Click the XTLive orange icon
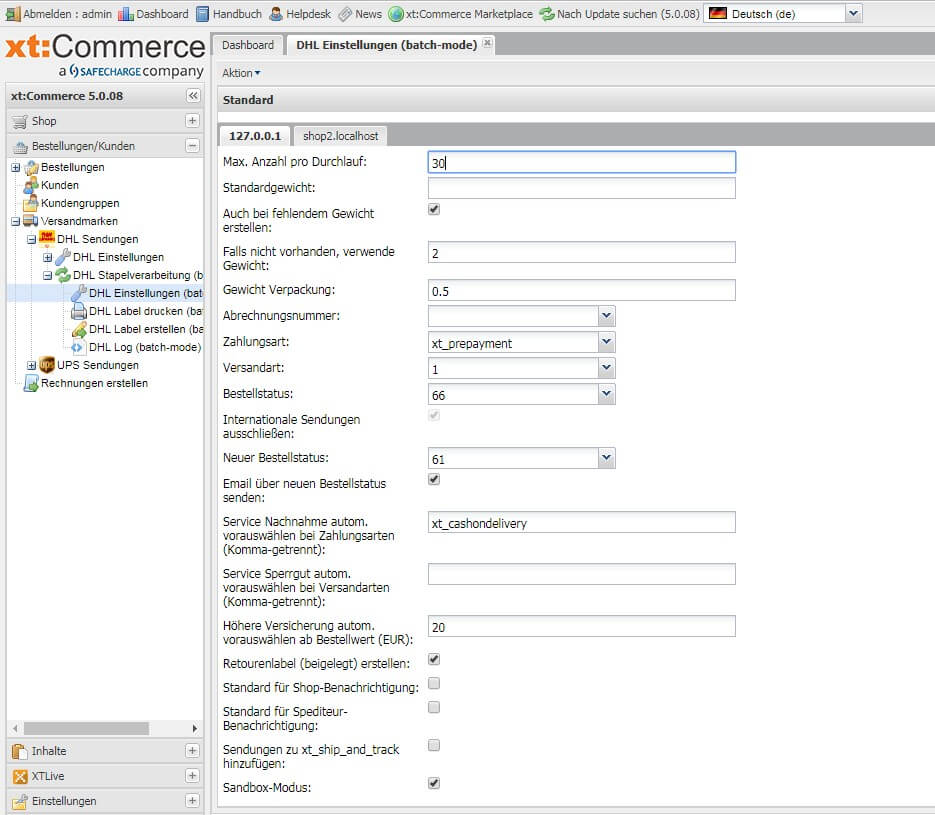The image size is (935, 815). (x=20, y=776)
